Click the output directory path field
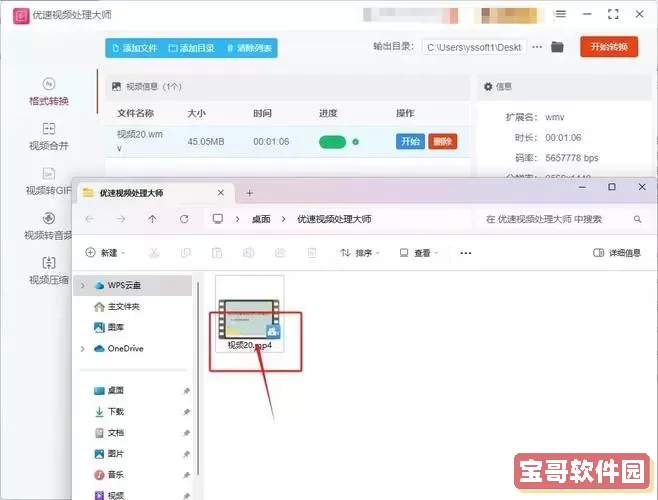658x500 pixels. (x=474, y=47)
